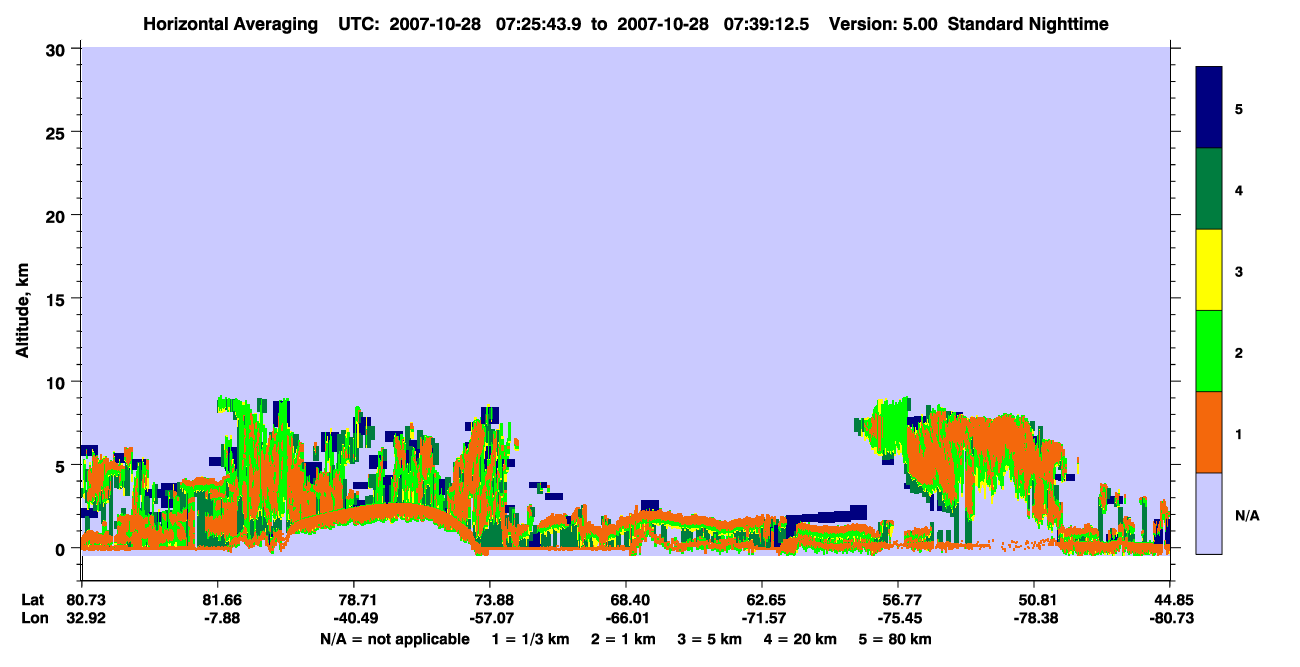Click latitude value 80.73

(85, 600)
